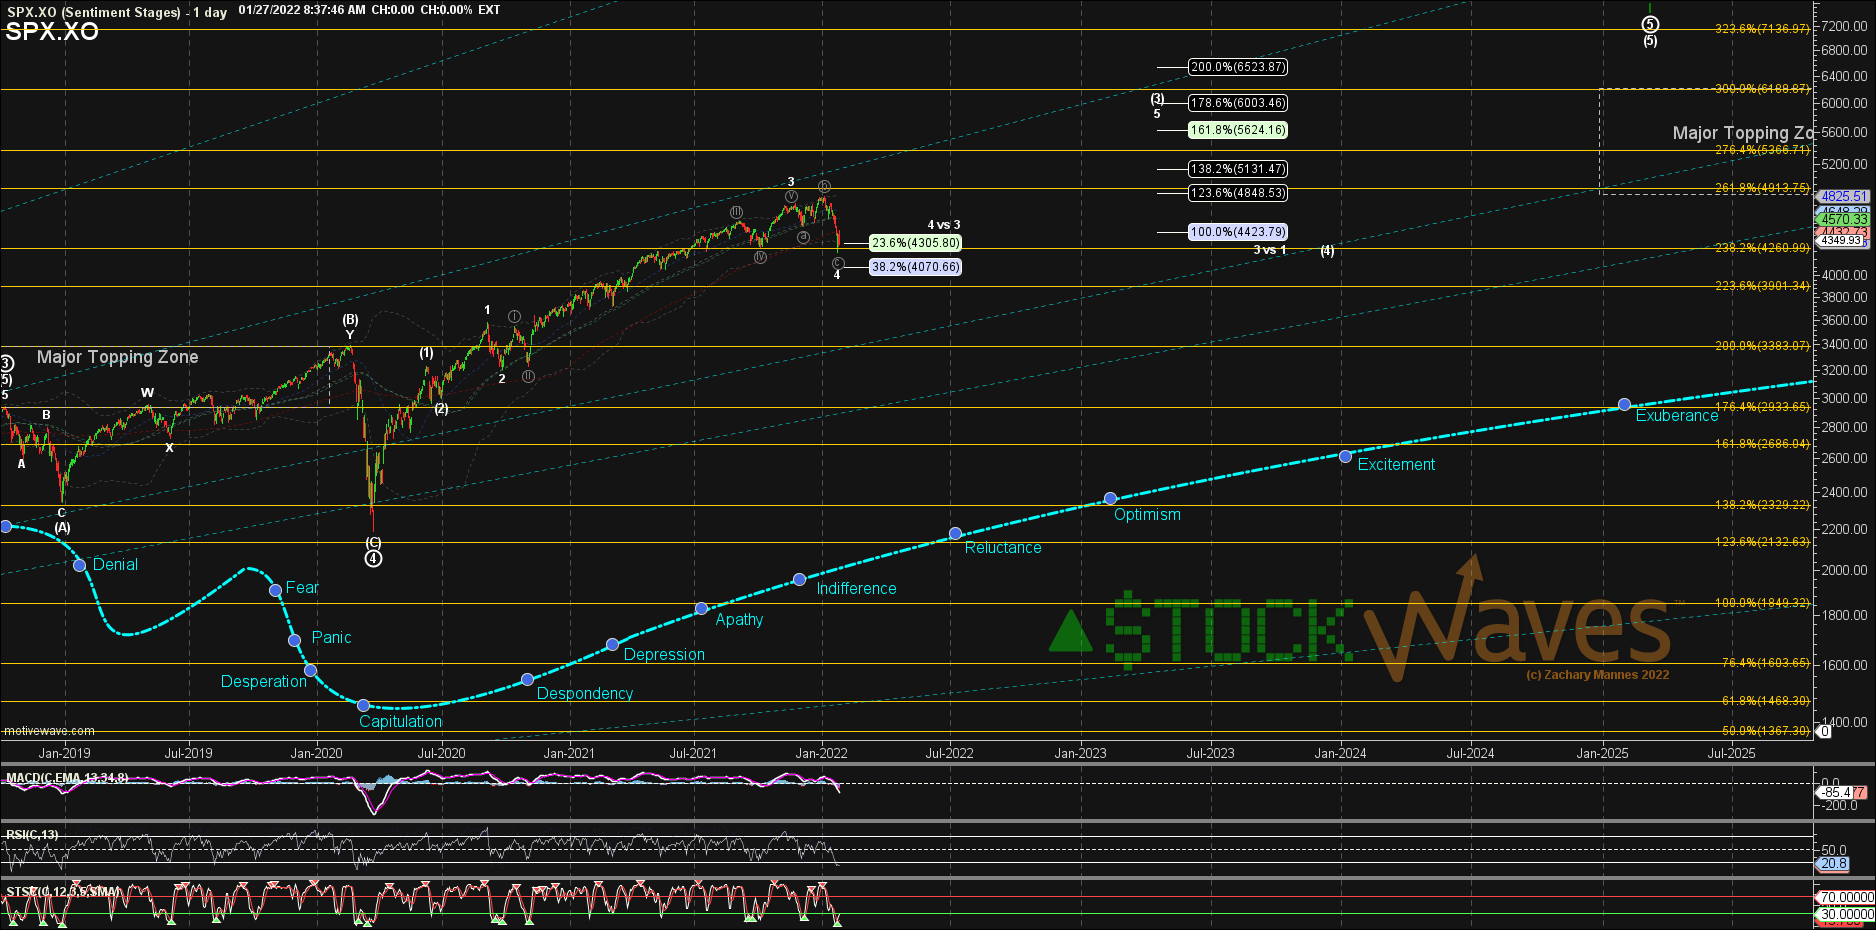Click the 223.6%(3901.34) Fibonacci level label

[1762, 286]
